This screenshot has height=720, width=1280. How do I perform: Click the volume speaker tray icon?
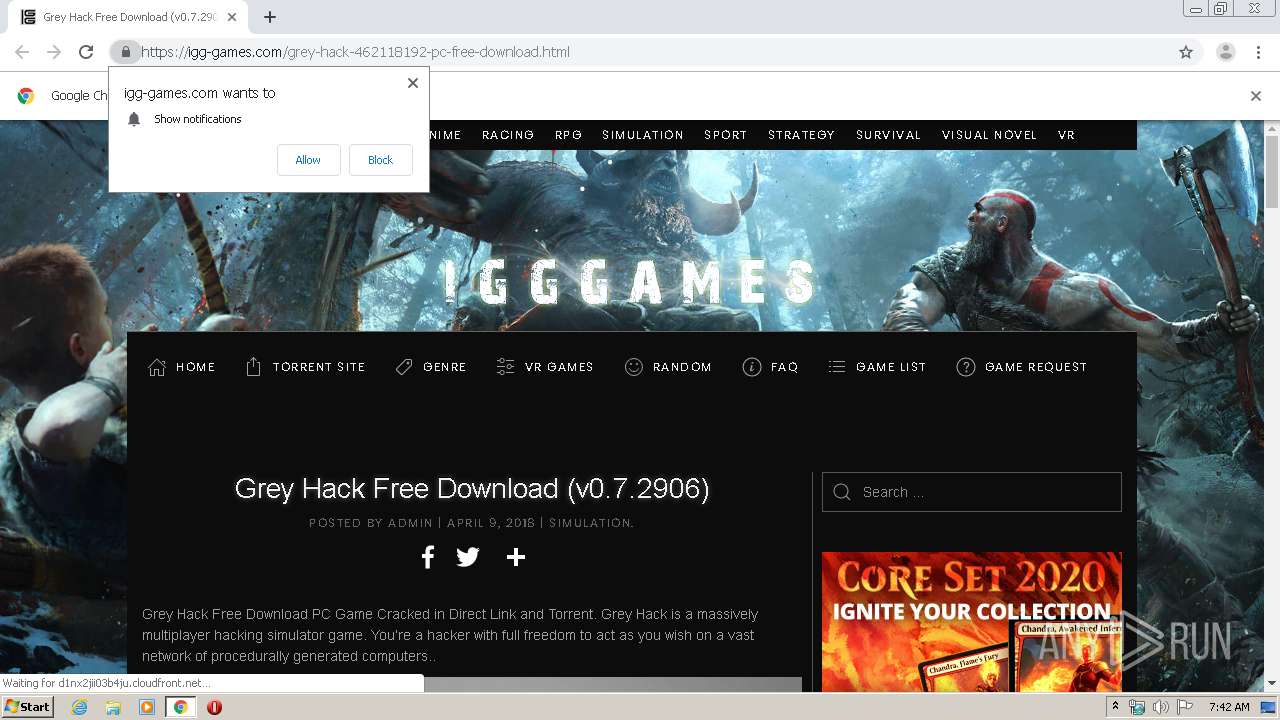1160,707
